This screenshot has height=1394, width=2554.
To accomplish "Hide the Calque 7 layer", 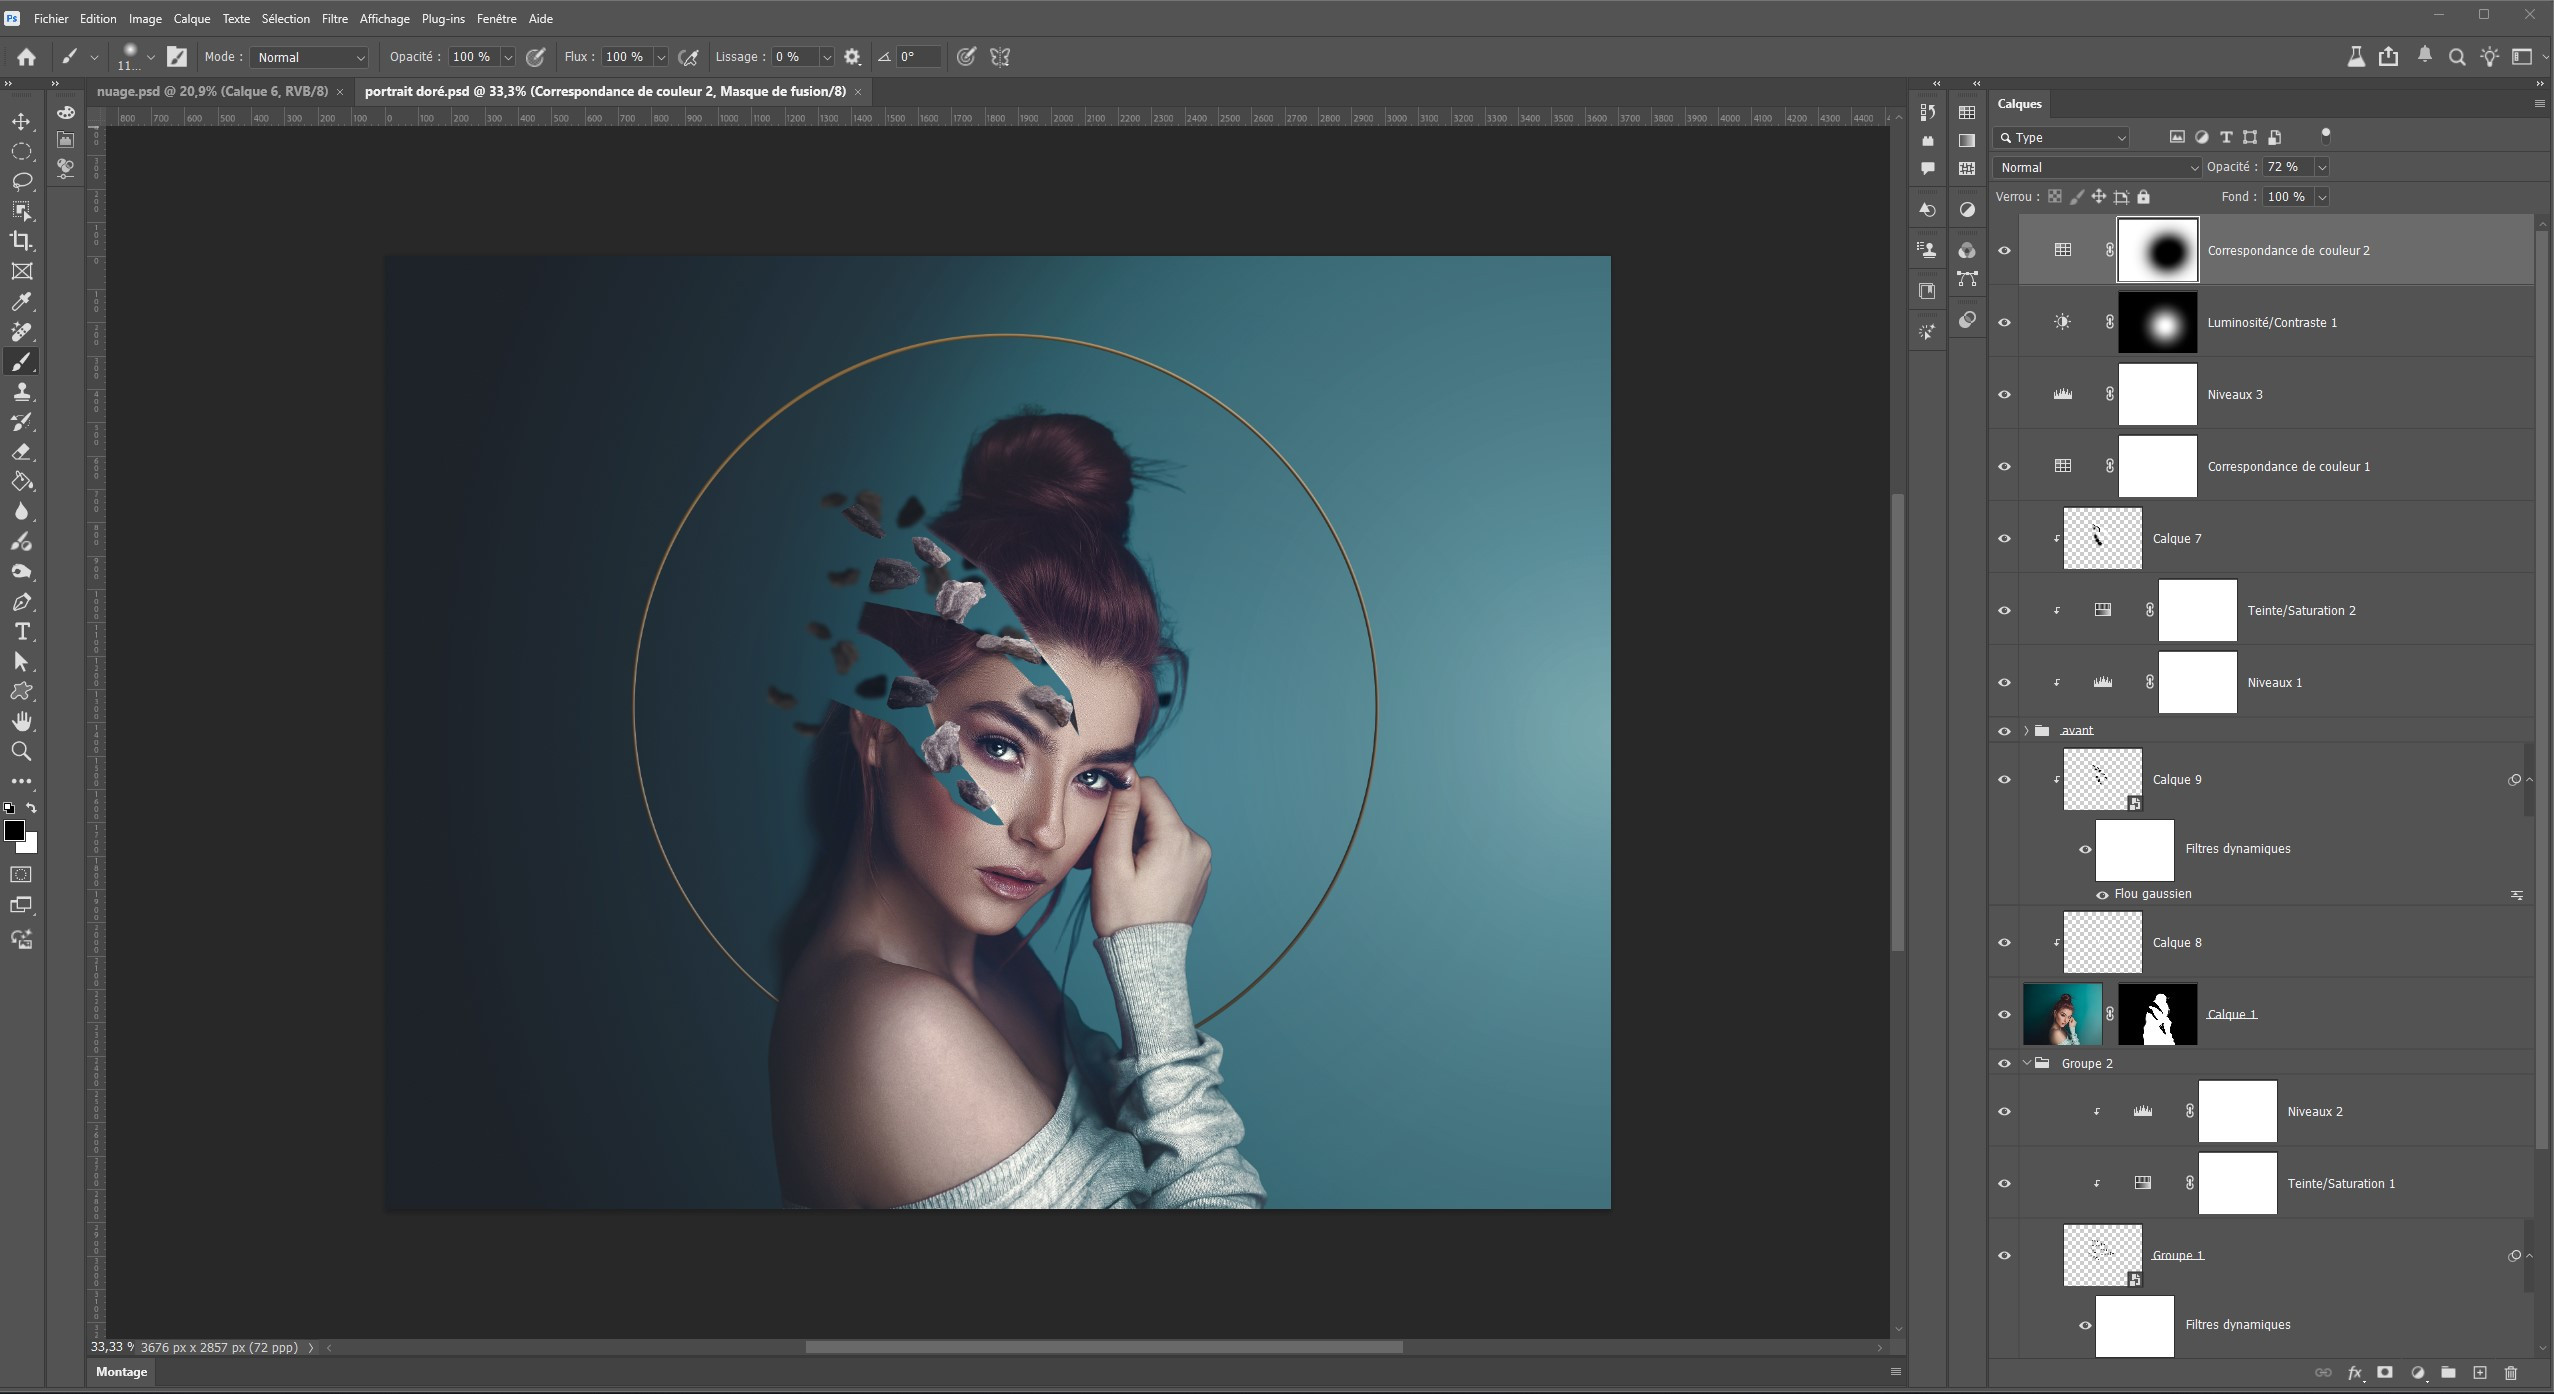I will coord(2004,539).
